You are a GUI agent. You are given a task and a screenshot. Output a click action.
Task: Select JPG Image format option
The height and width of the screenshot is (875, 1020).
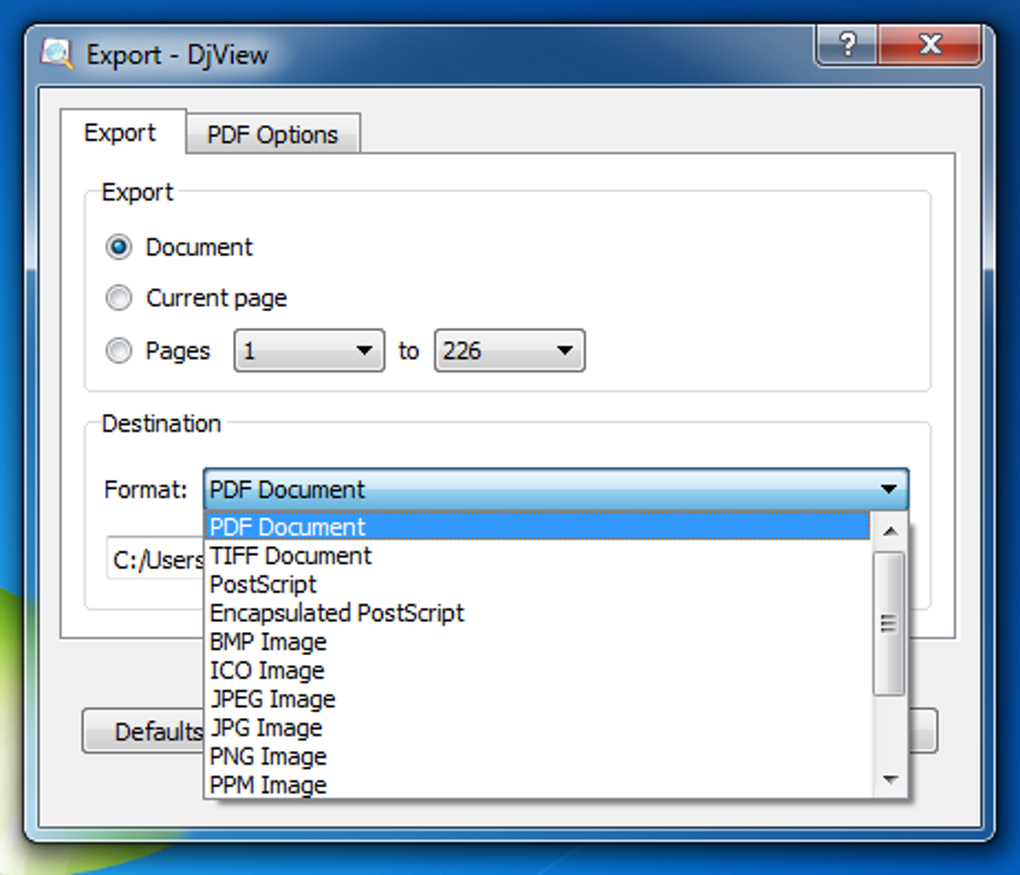[537, 727]
